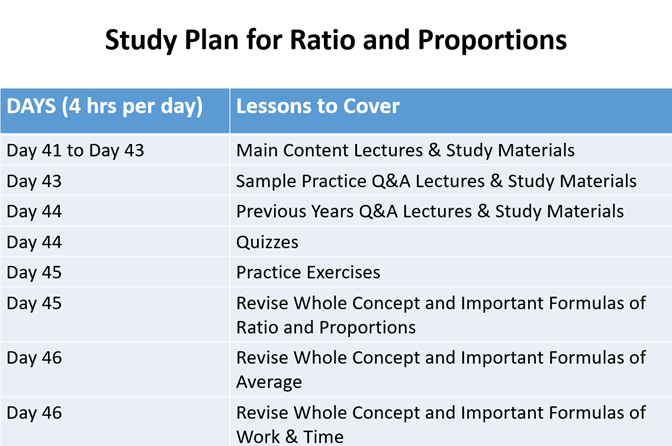Click the Day 44 cell beside Previous Years Q&A

115,211
